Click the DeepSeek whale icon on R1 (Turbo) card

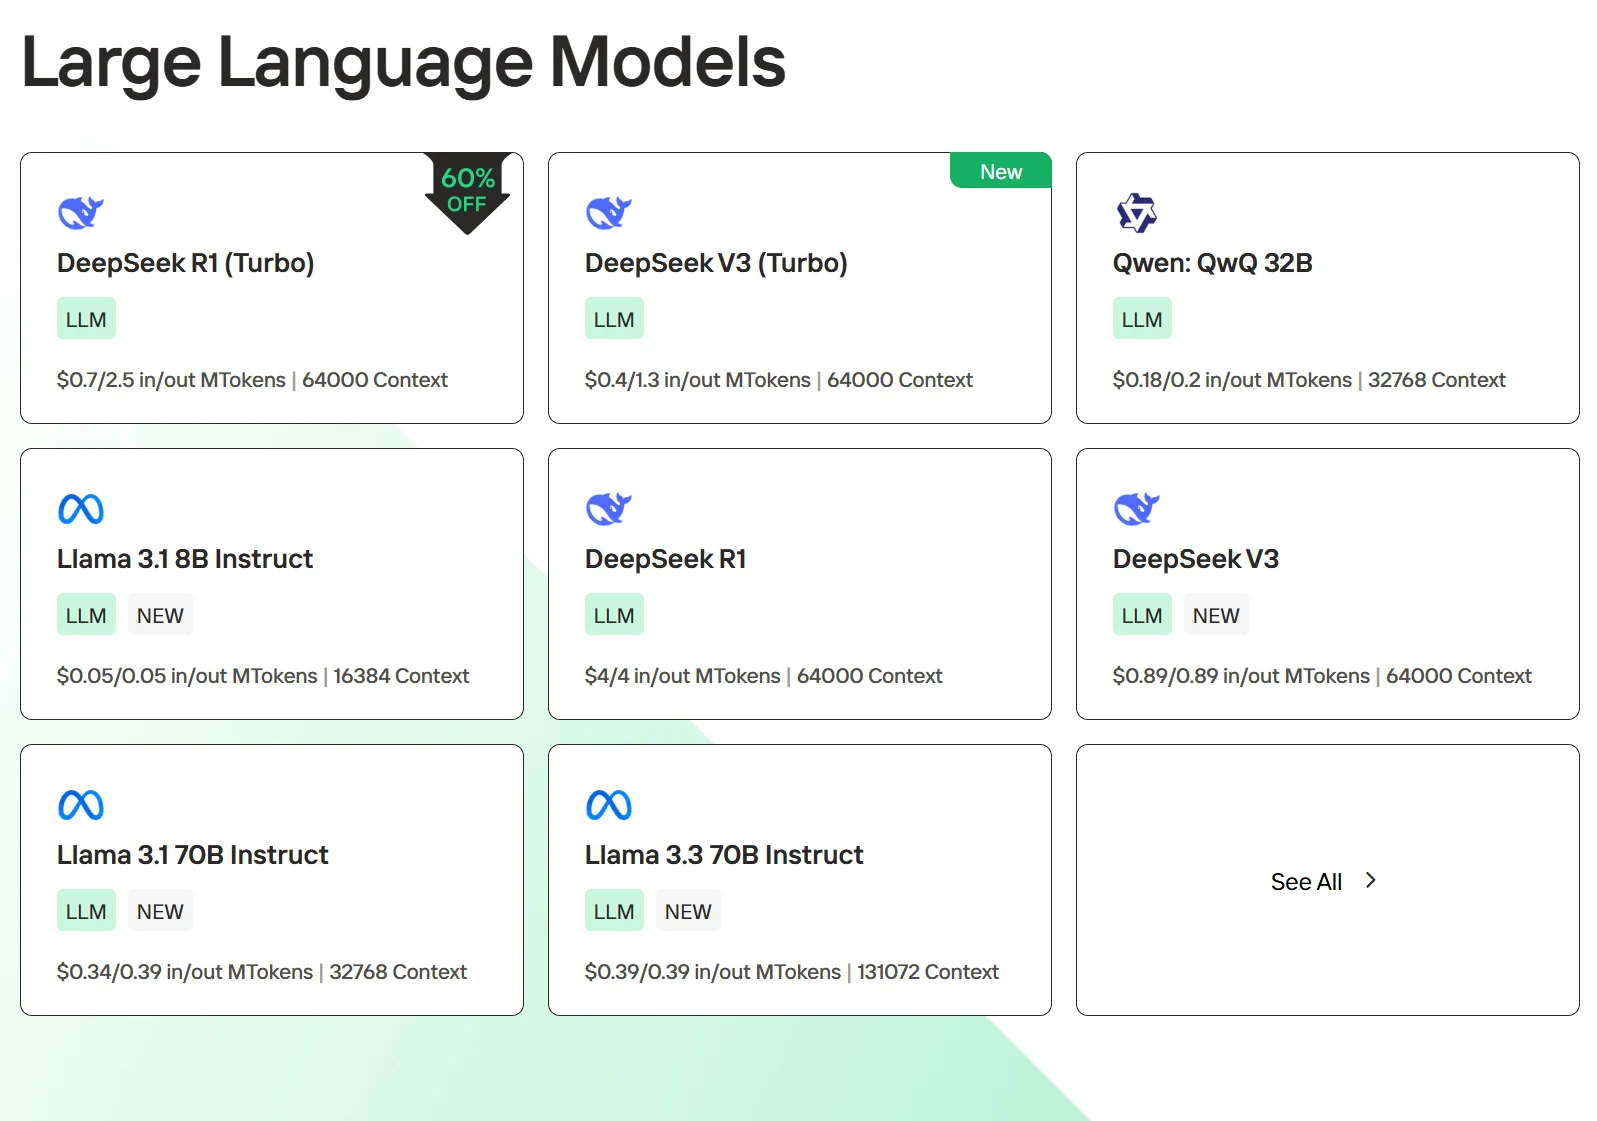(81, 212)
